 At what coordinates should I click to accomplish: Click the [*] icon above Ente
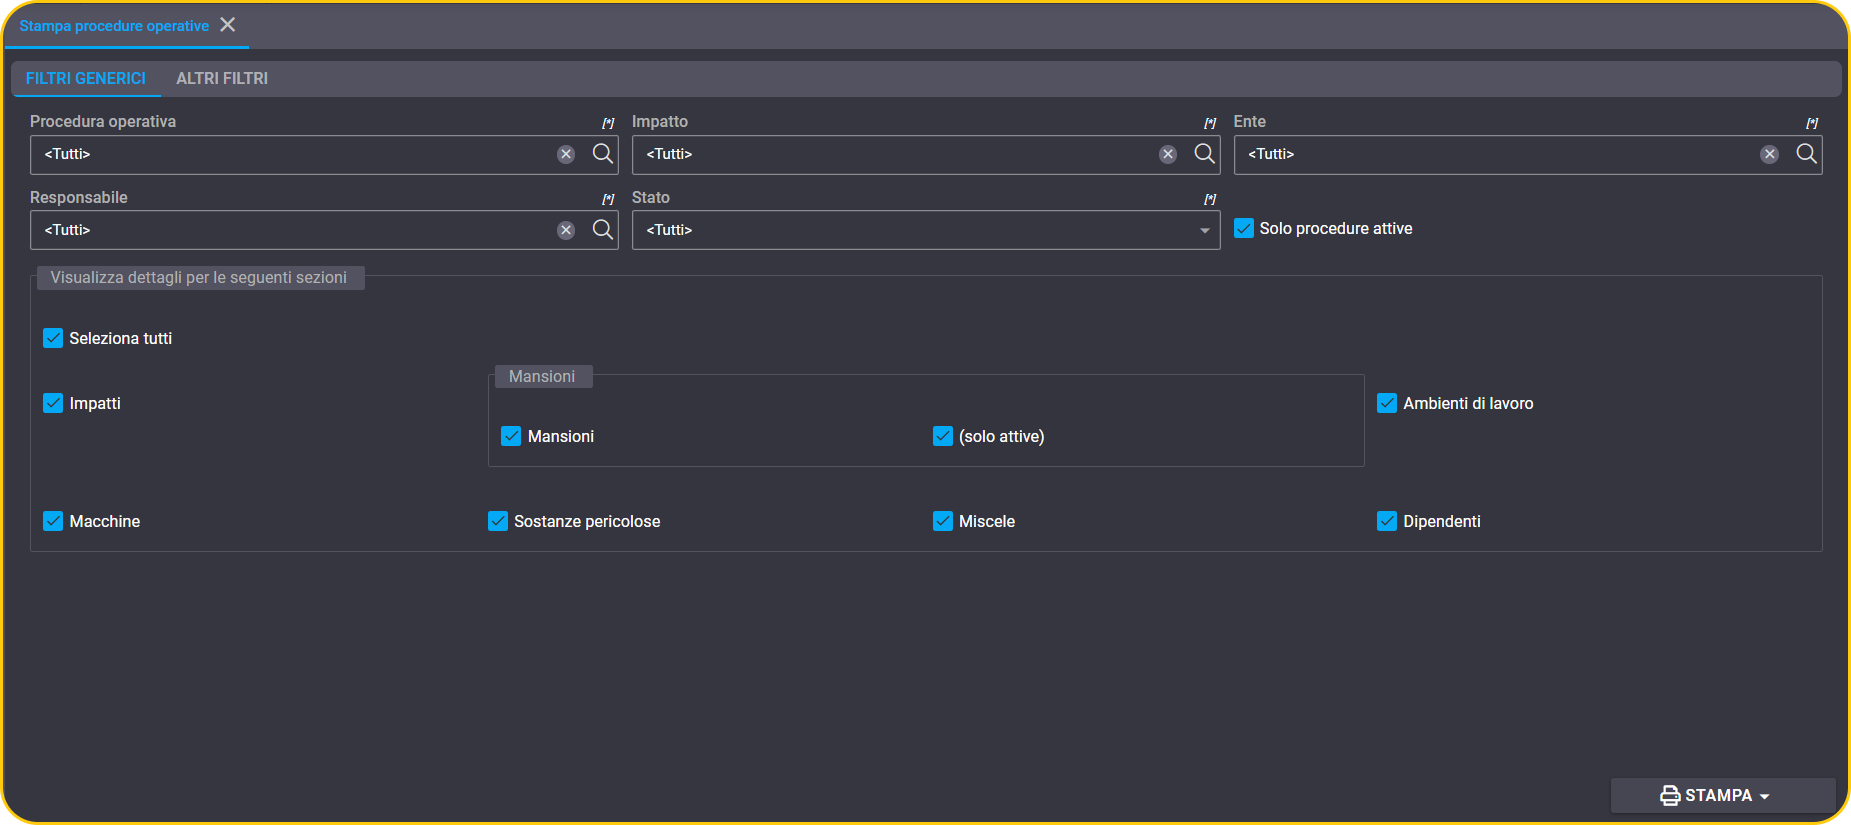coord(1812,123)
